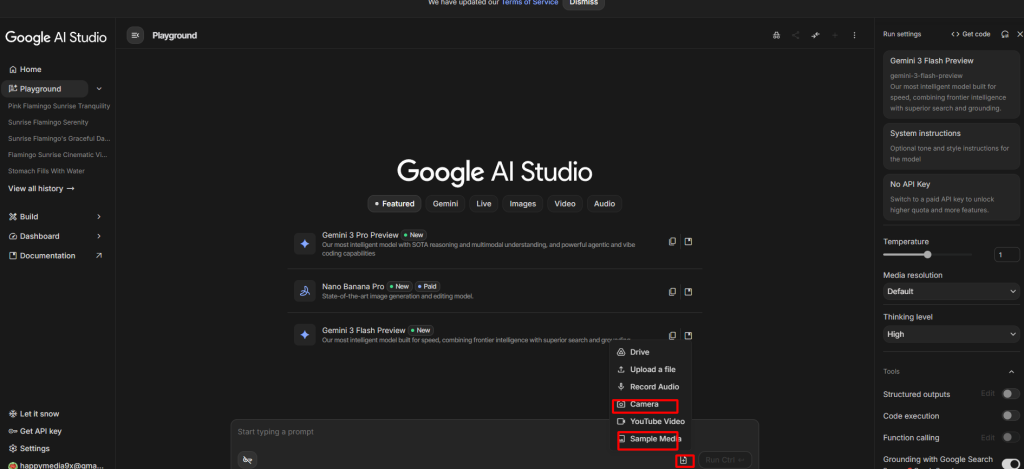Select the Images category tab

coord(521,204)
